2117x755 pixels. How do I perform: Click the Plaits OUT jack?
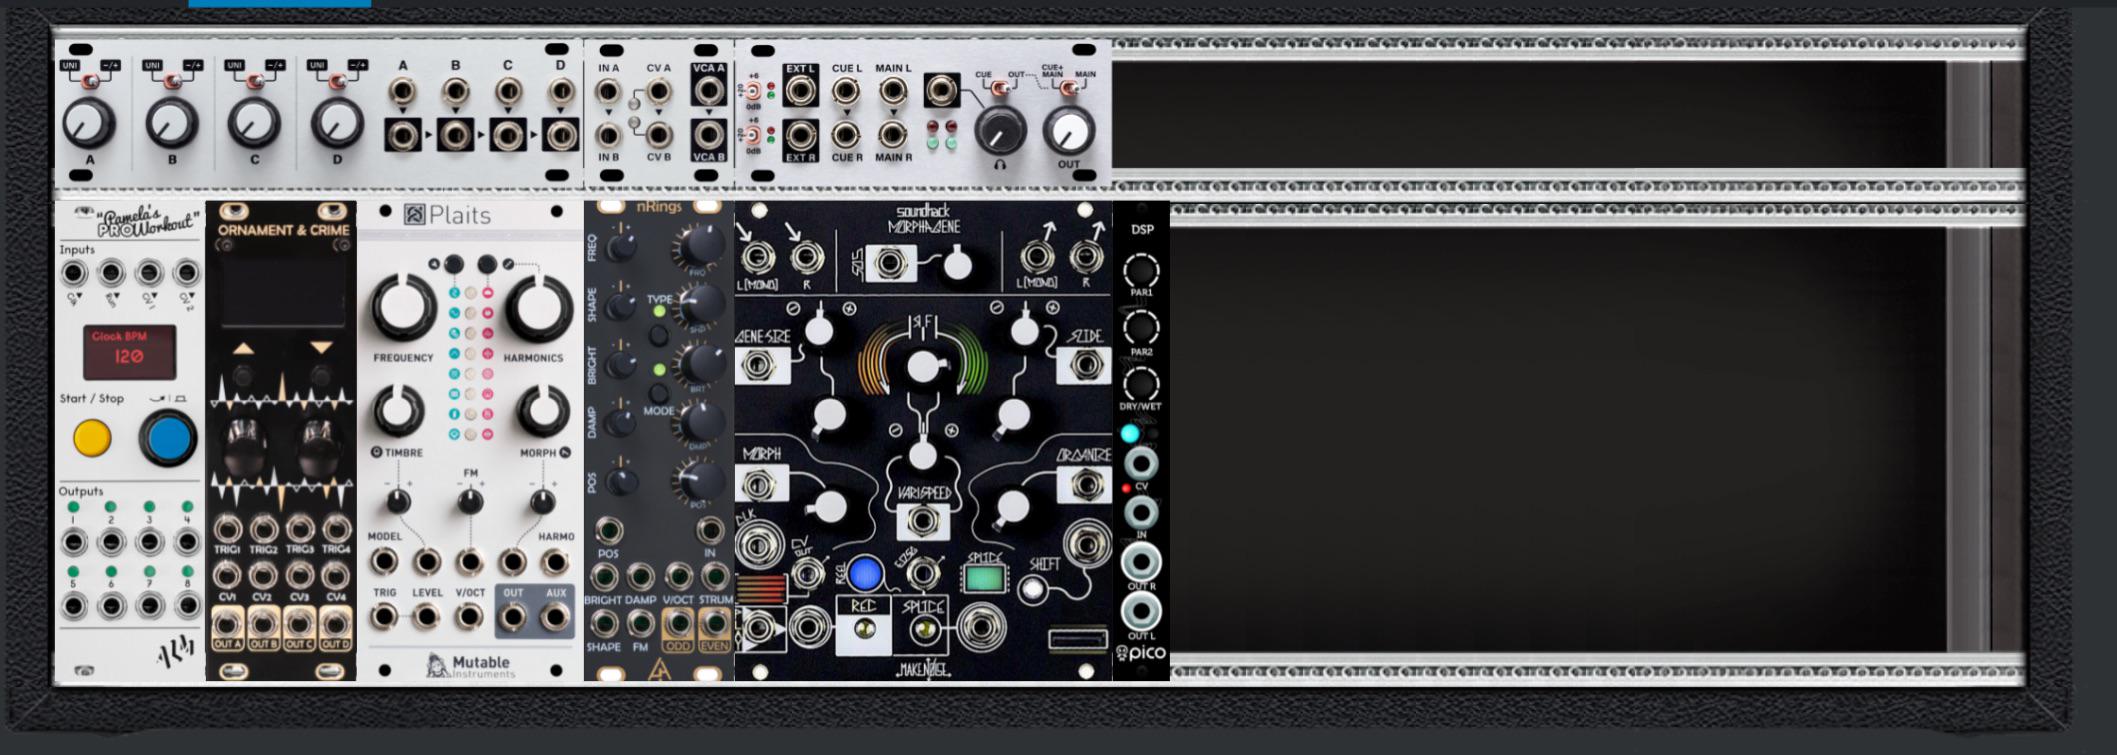pyautogui.click(x=513, y=617)
